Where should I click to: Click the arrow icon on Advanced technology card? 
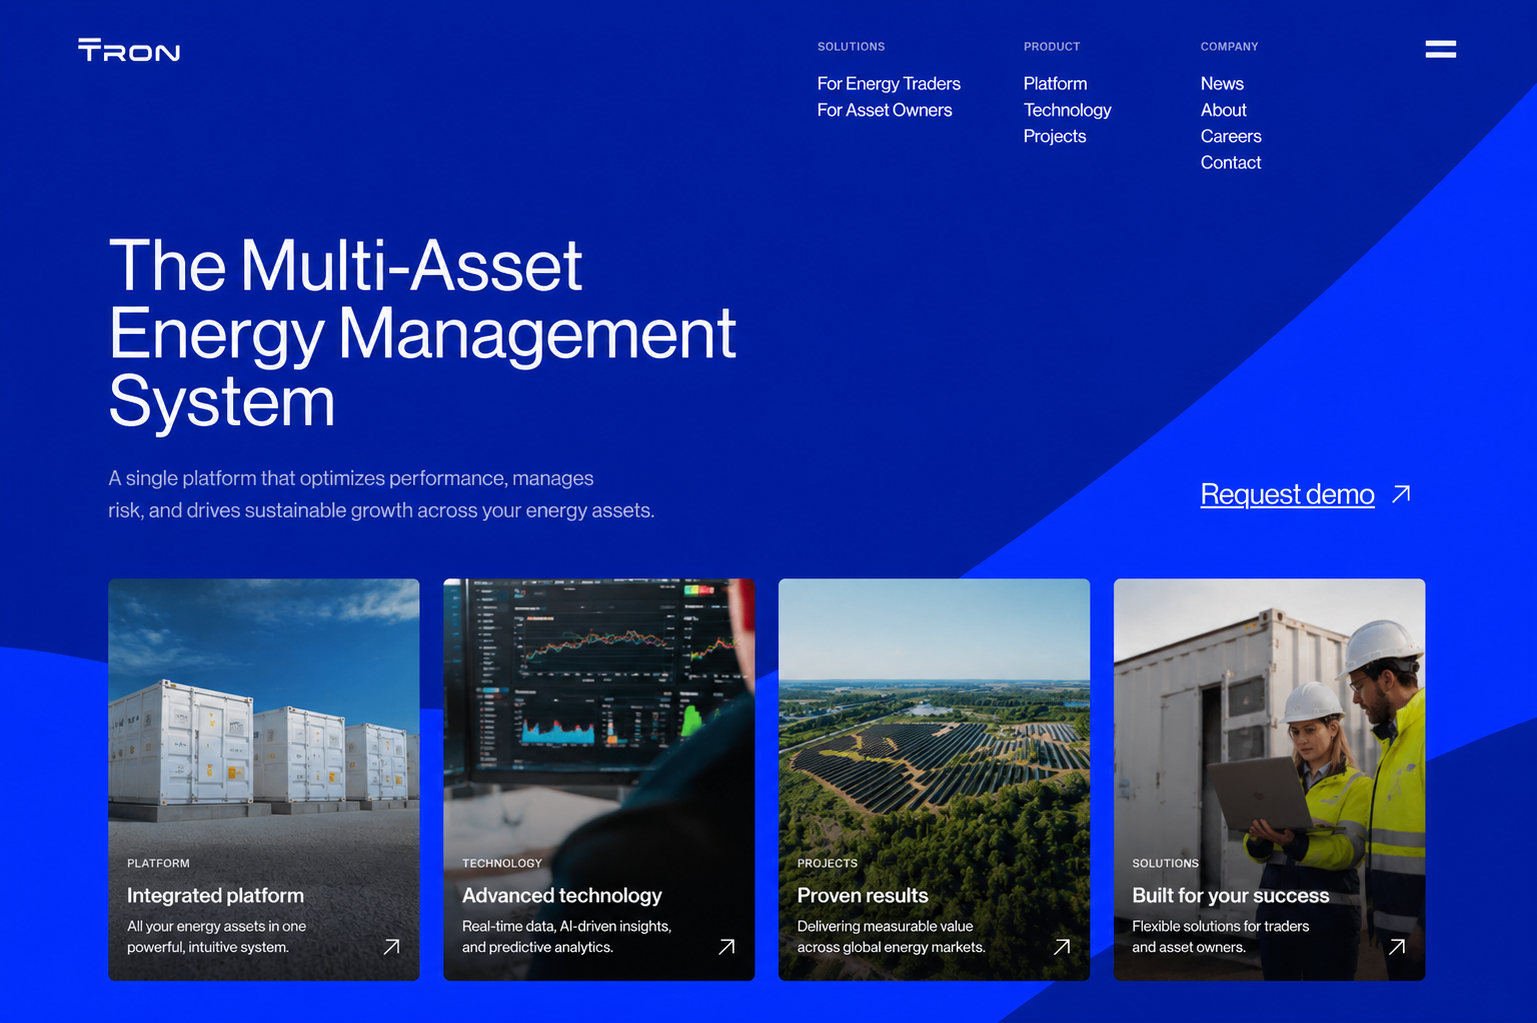(x=727, y=946)
